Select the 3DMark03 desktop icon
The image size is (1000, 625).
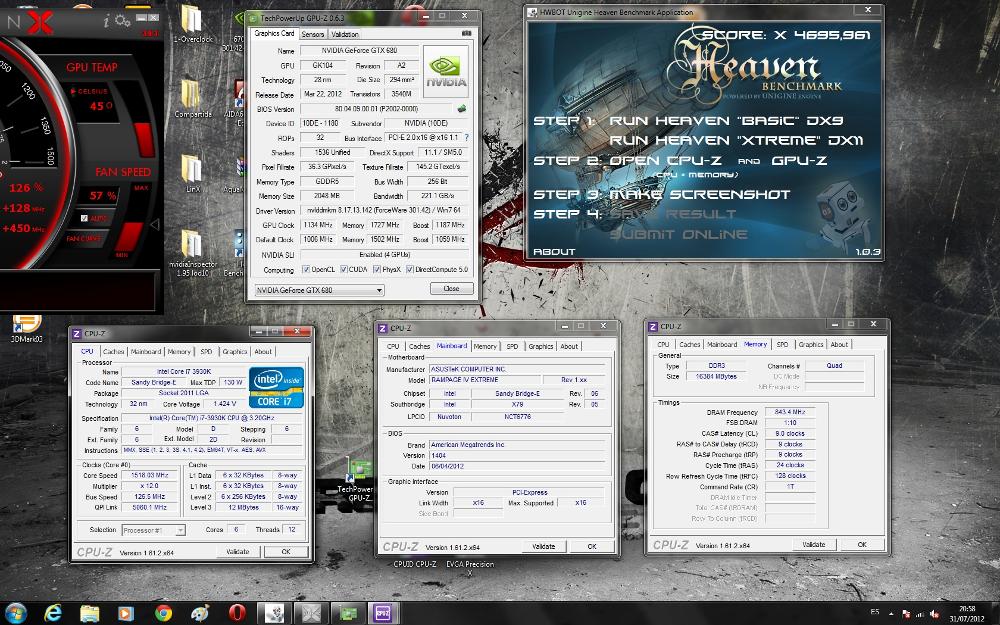click(27, 329)
